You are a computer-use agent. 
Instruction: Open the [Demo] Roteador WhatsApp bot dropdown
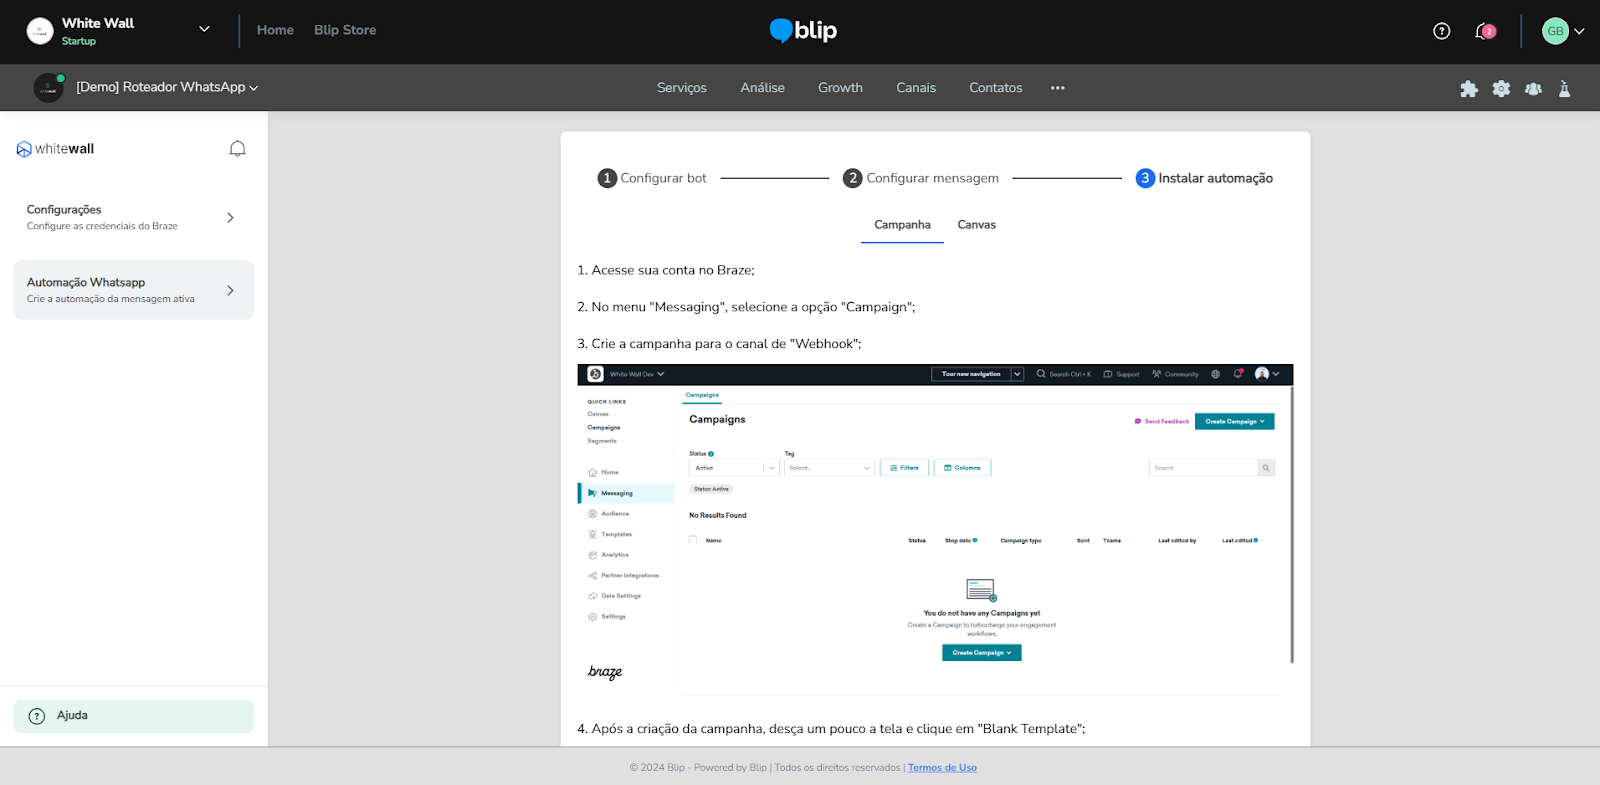click(x=167, y=87)
